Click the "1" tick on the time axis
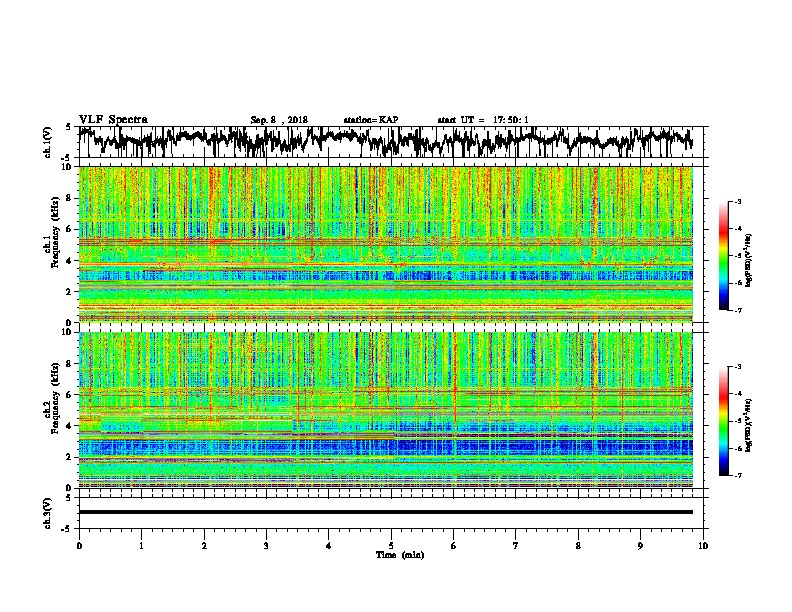 [x=141, y=546]
